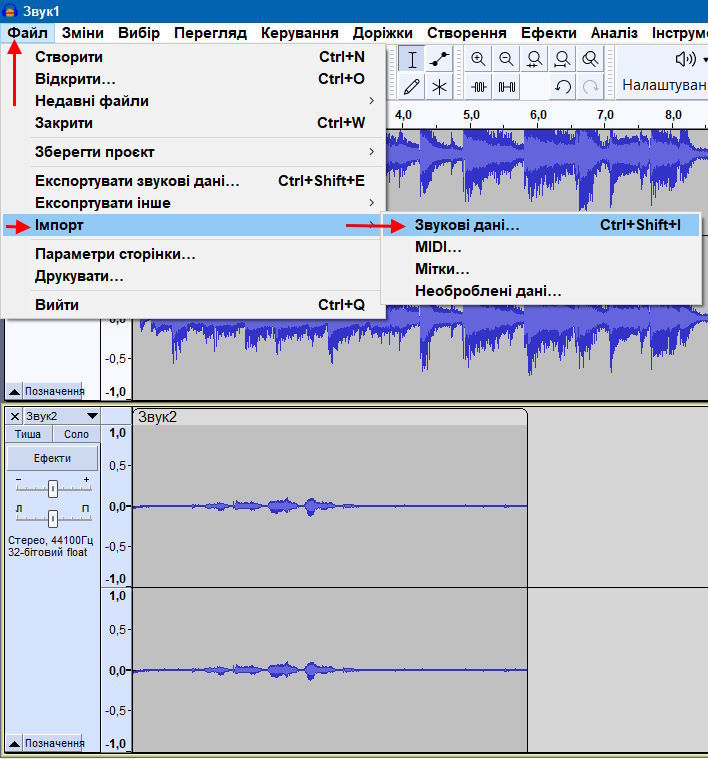Choose Друкувати… menu entry

[x=194, y=276]
